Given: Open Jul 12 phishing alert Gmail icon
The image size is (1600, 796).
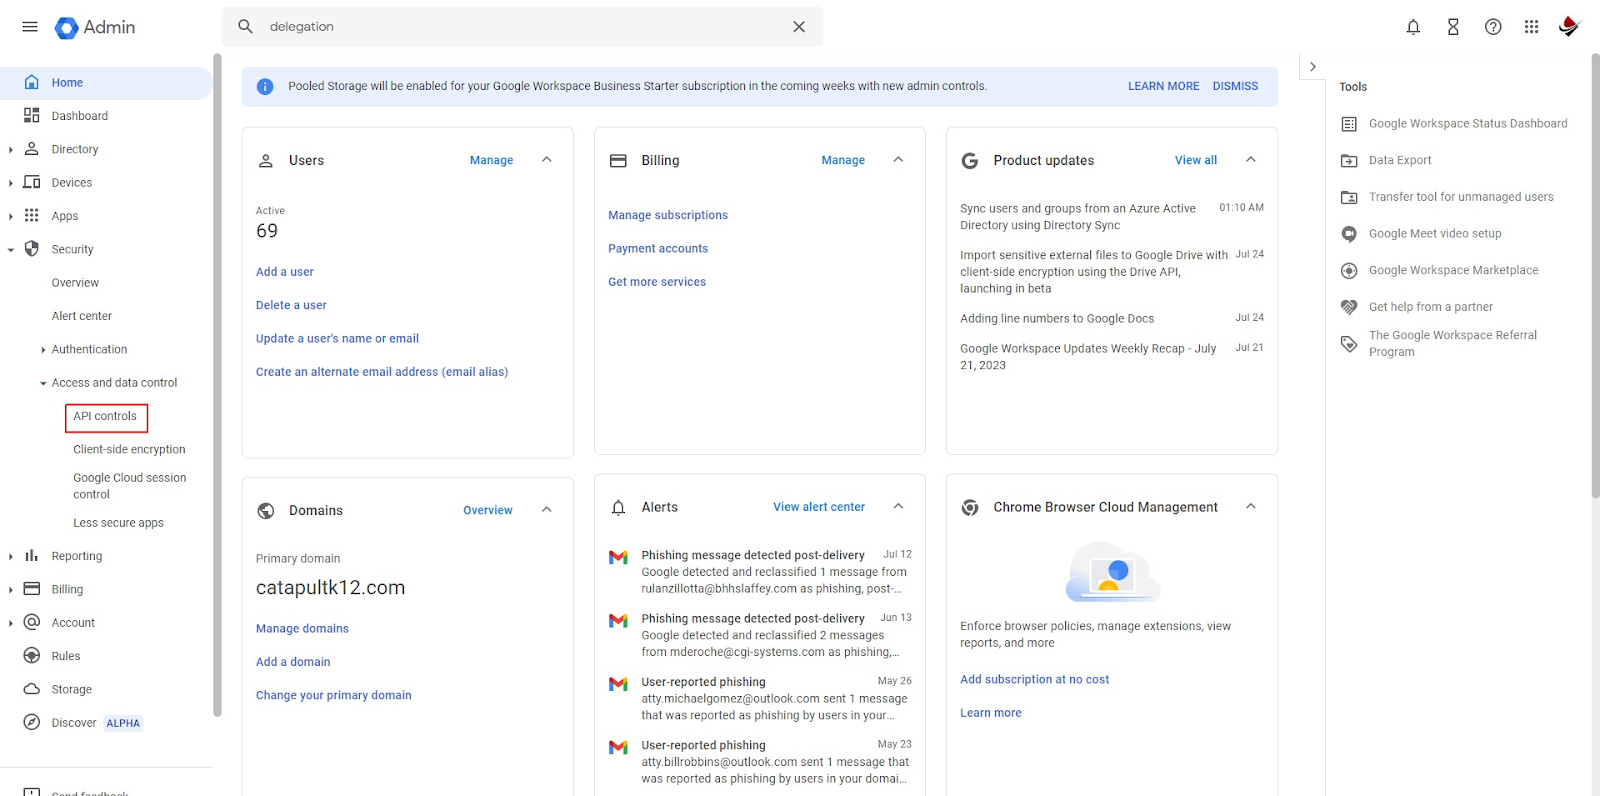Looking at the screenshot, I should click(x=618, y=558).
